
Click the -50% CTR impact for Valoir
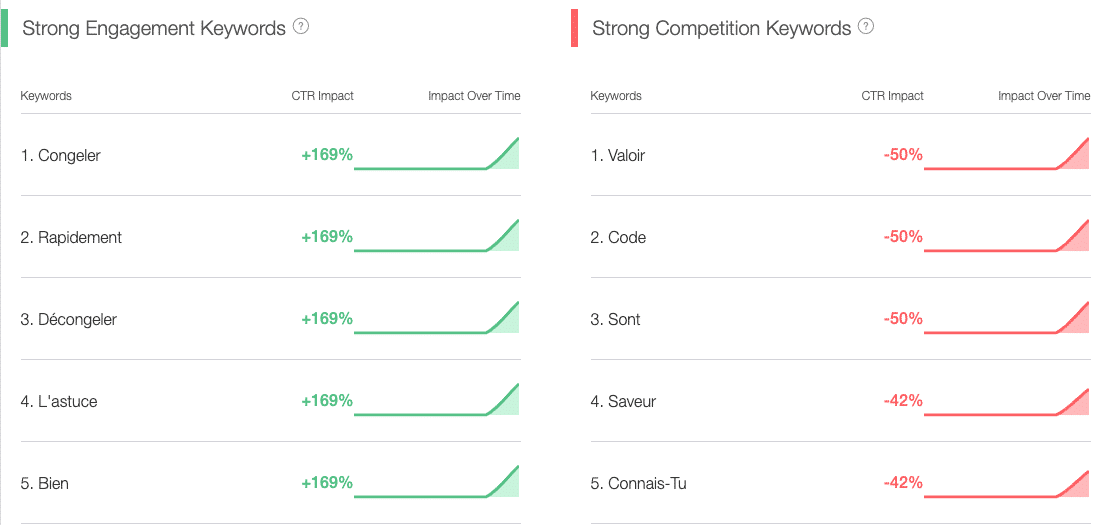coord(903,155)
